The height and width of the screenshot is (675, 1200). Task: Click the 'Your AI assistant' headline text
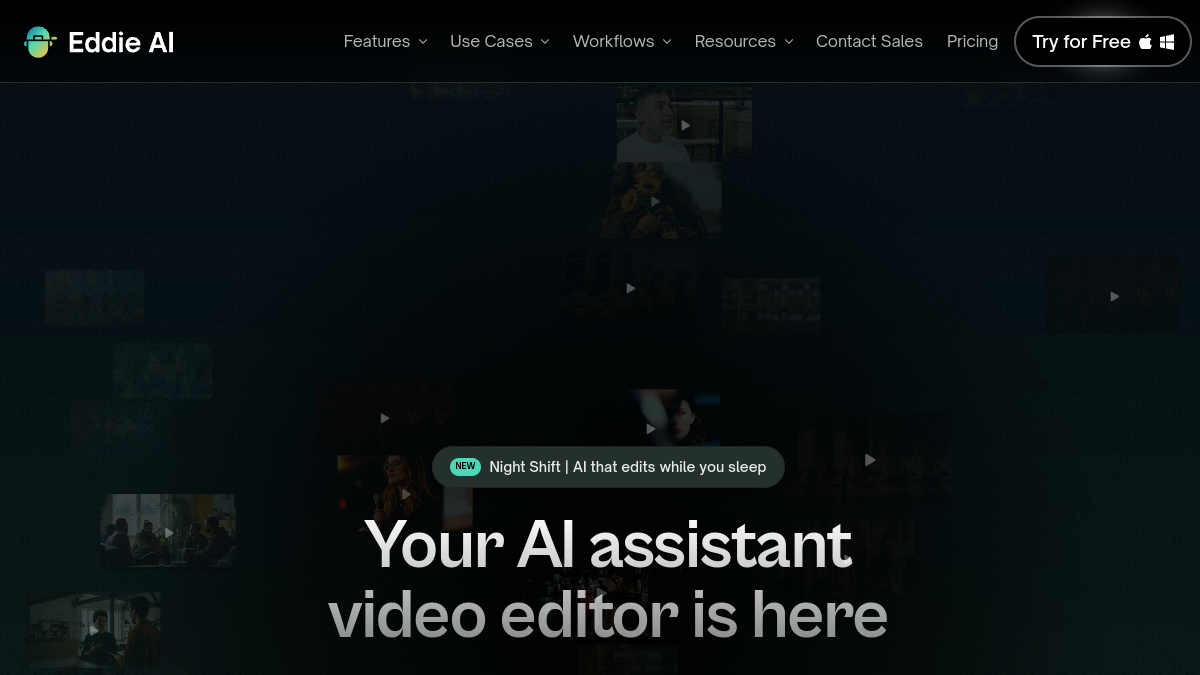[x=608, y=544]
